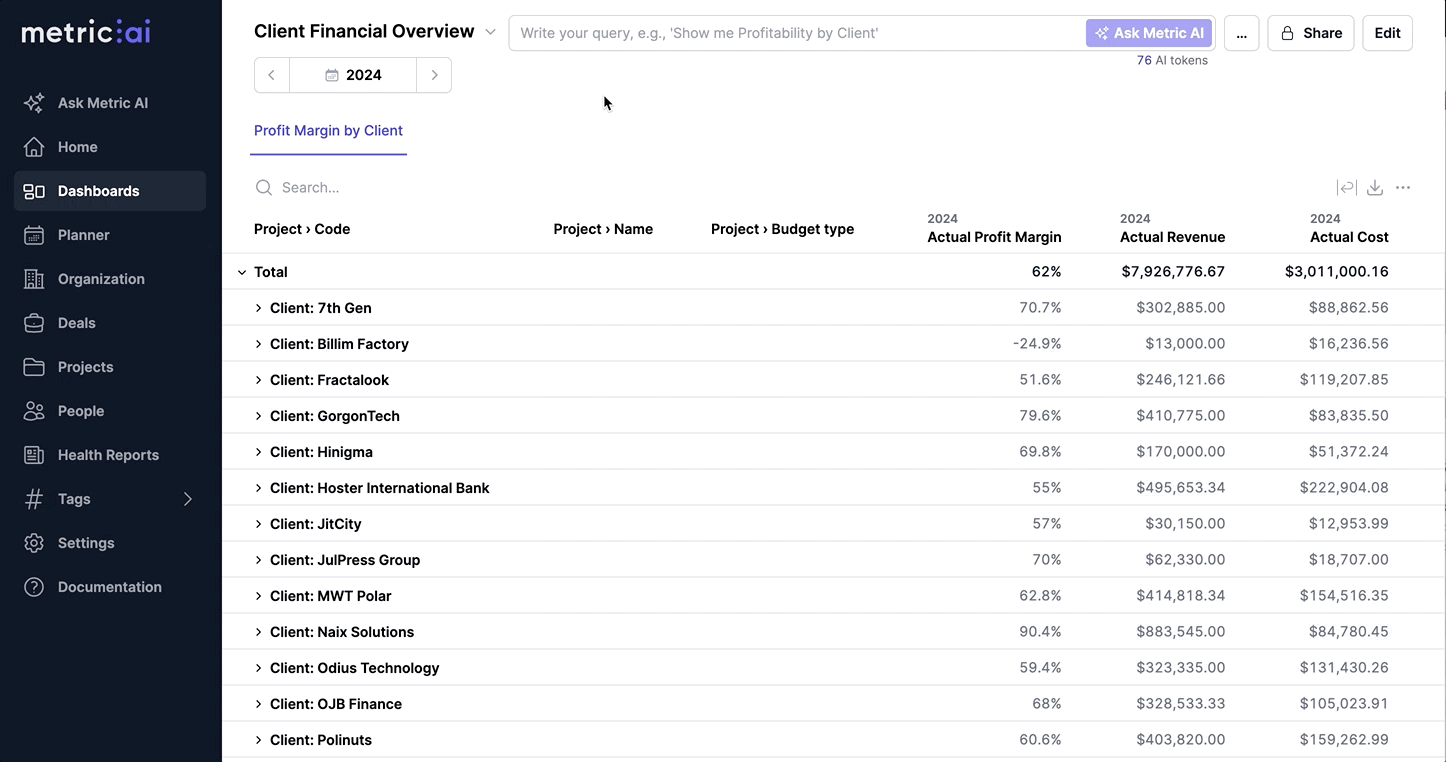Open the table's three-dot options menu
This screenshot has width=1446, height=762.
coord(1403,188)
